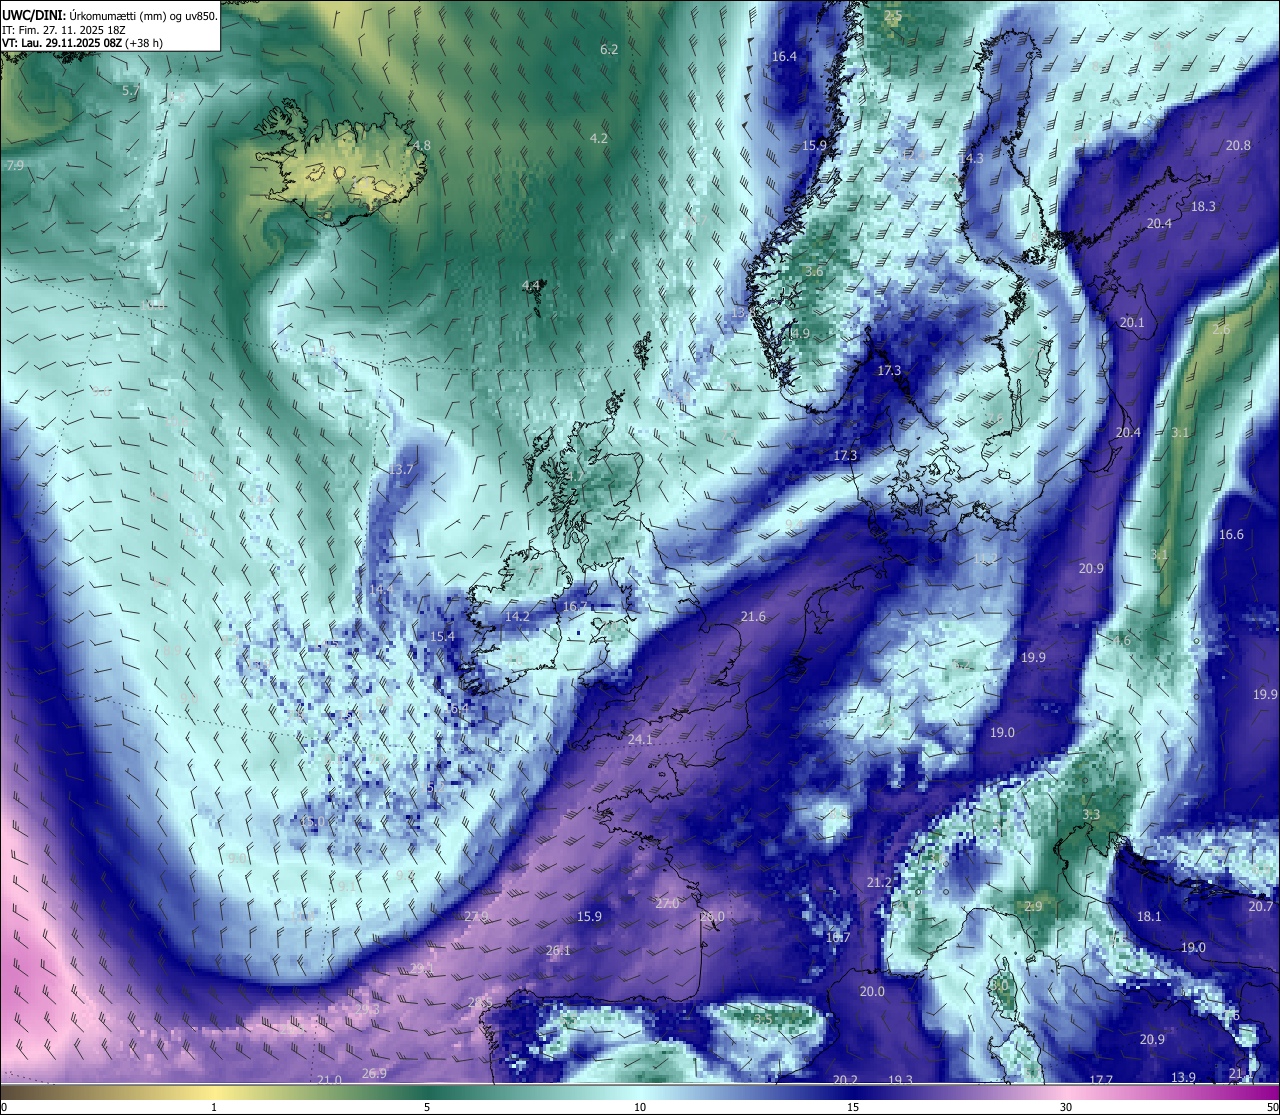The width and height of the screenshot is (1280, 1115).
Task: Click the 'IT: Fim. 27. 11. 2025 18Z' line
Action: (x=64, y=29)
